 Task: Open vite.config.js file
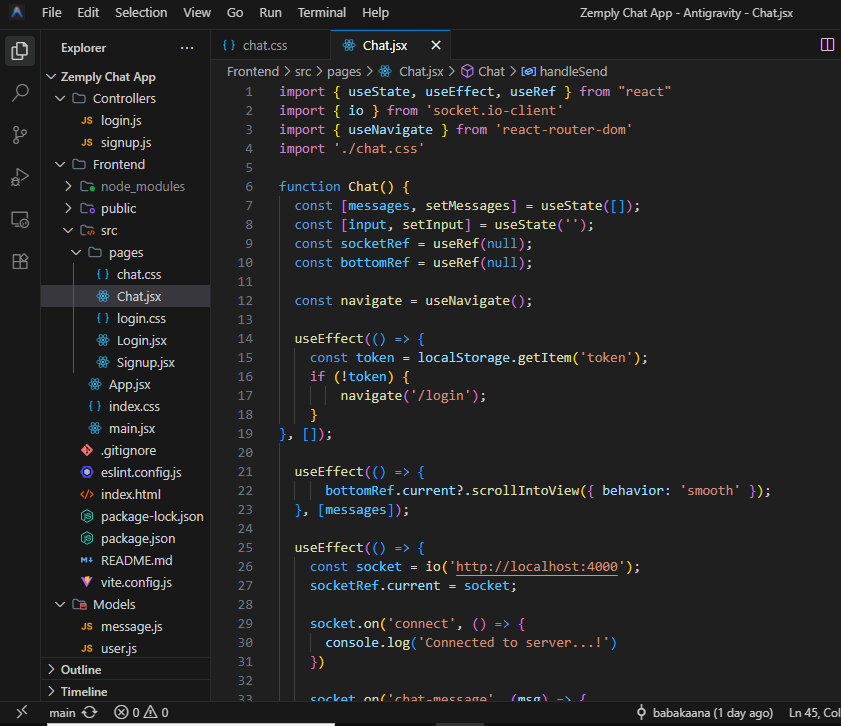click(x=126, y=582)
